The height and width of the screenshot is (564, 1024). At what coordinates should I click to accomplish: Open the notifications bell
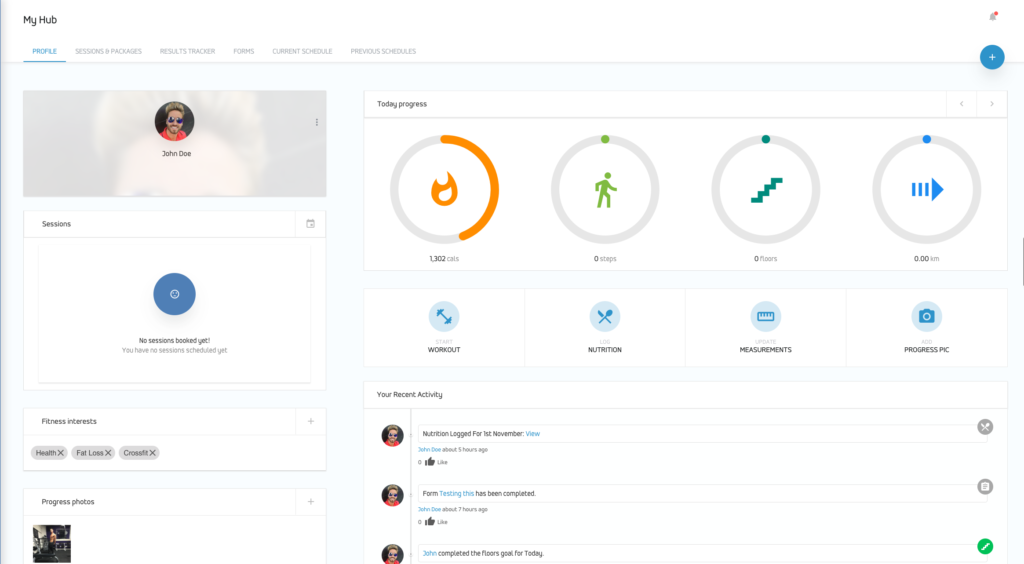993,16
